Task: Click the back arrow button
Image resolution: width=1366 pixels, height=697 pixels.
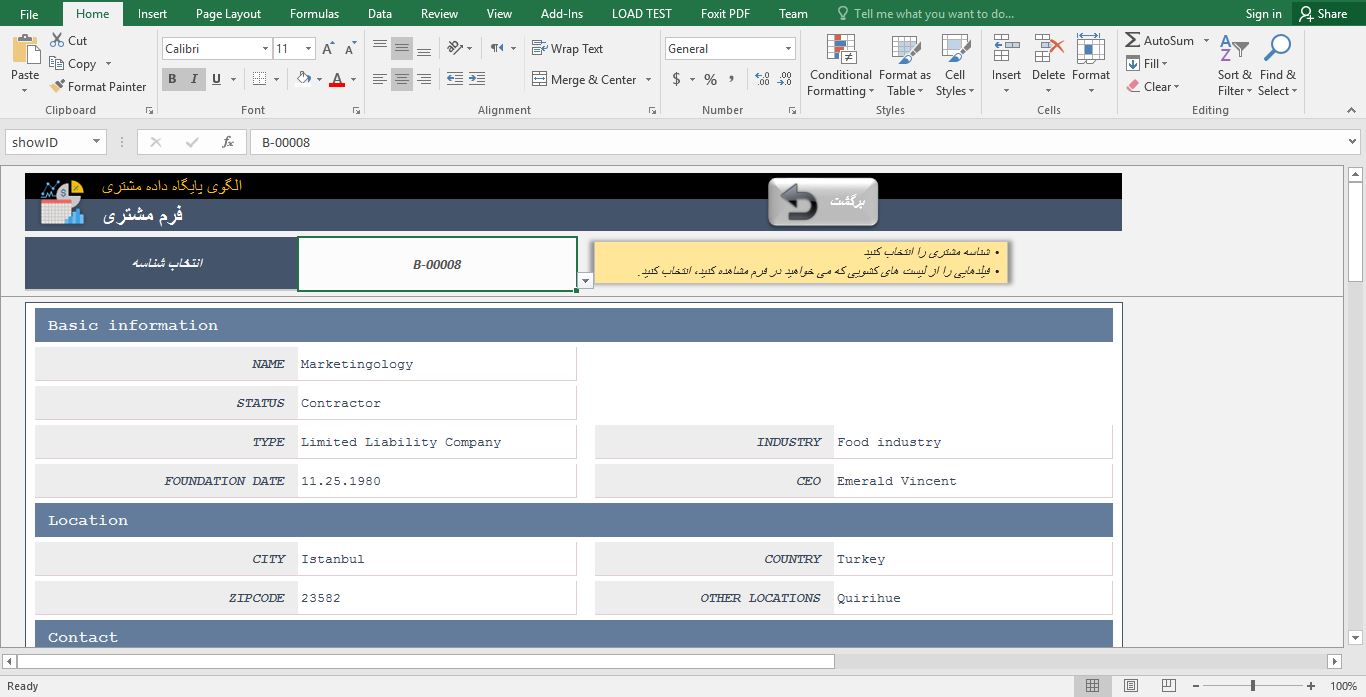Action: [x=822, y=202]
